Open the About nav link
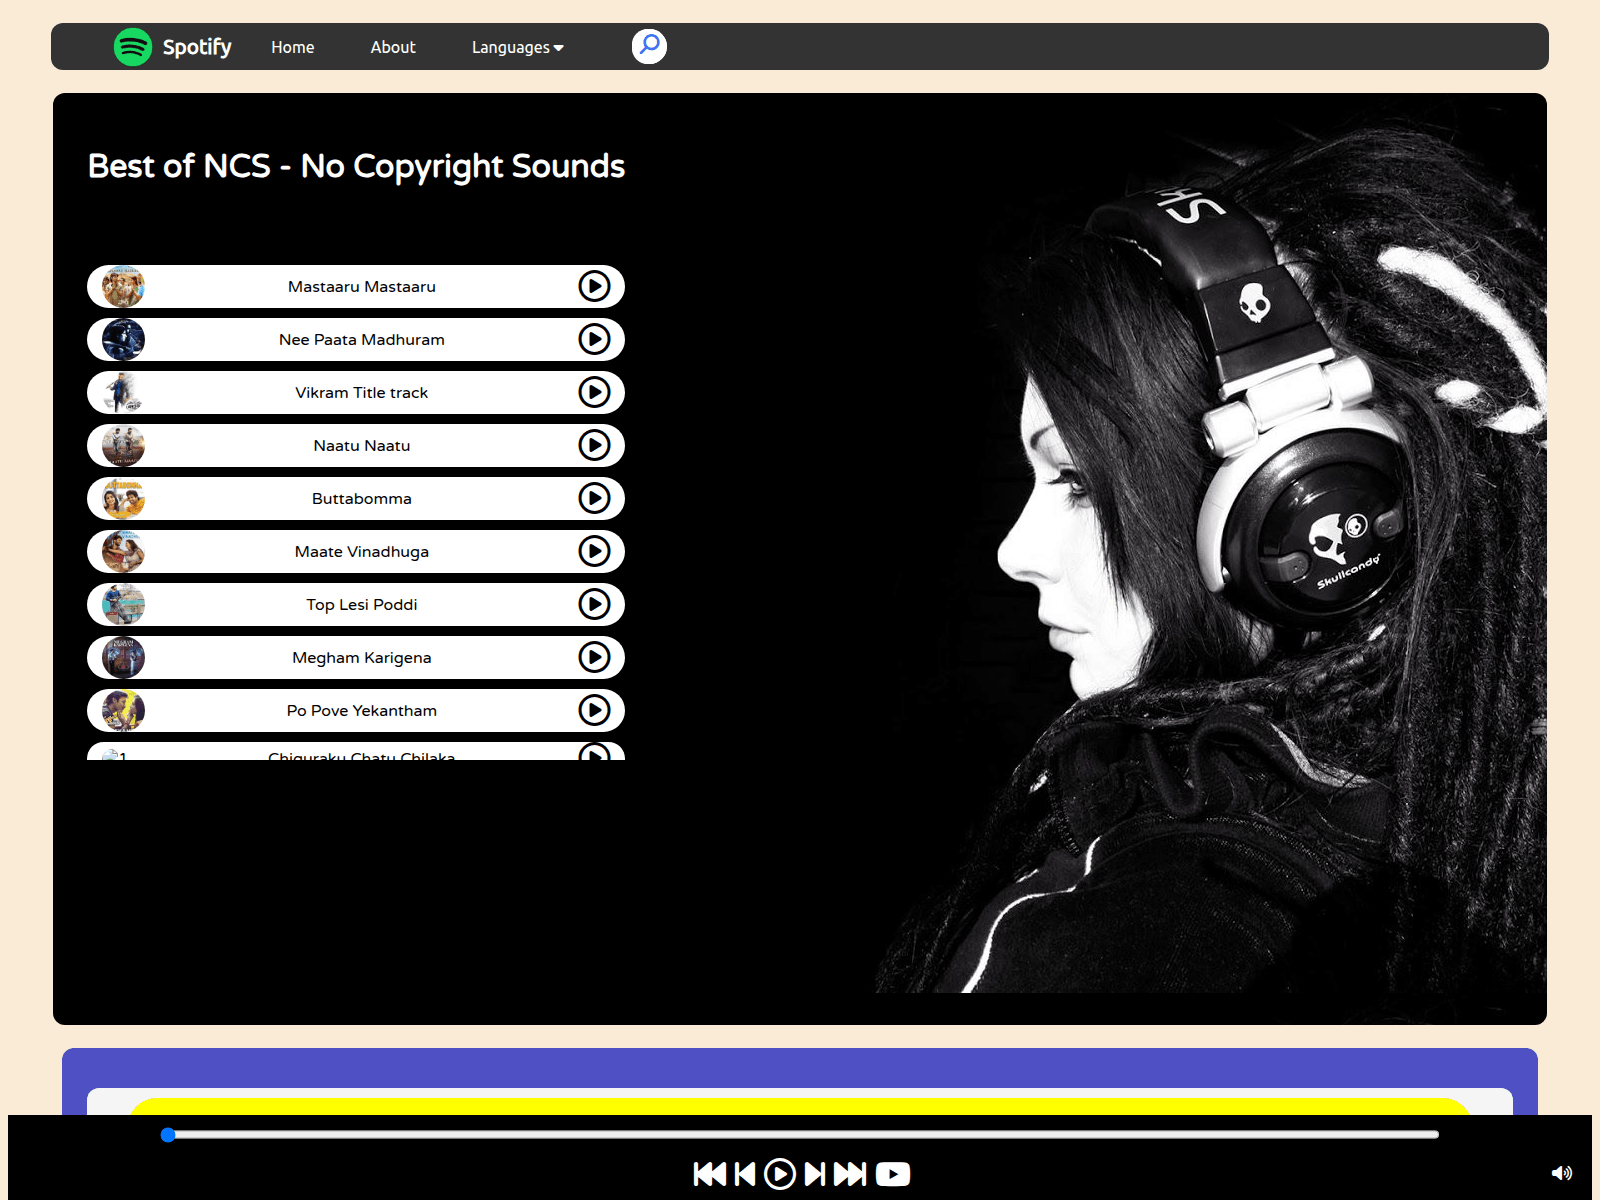 point(393,47)
